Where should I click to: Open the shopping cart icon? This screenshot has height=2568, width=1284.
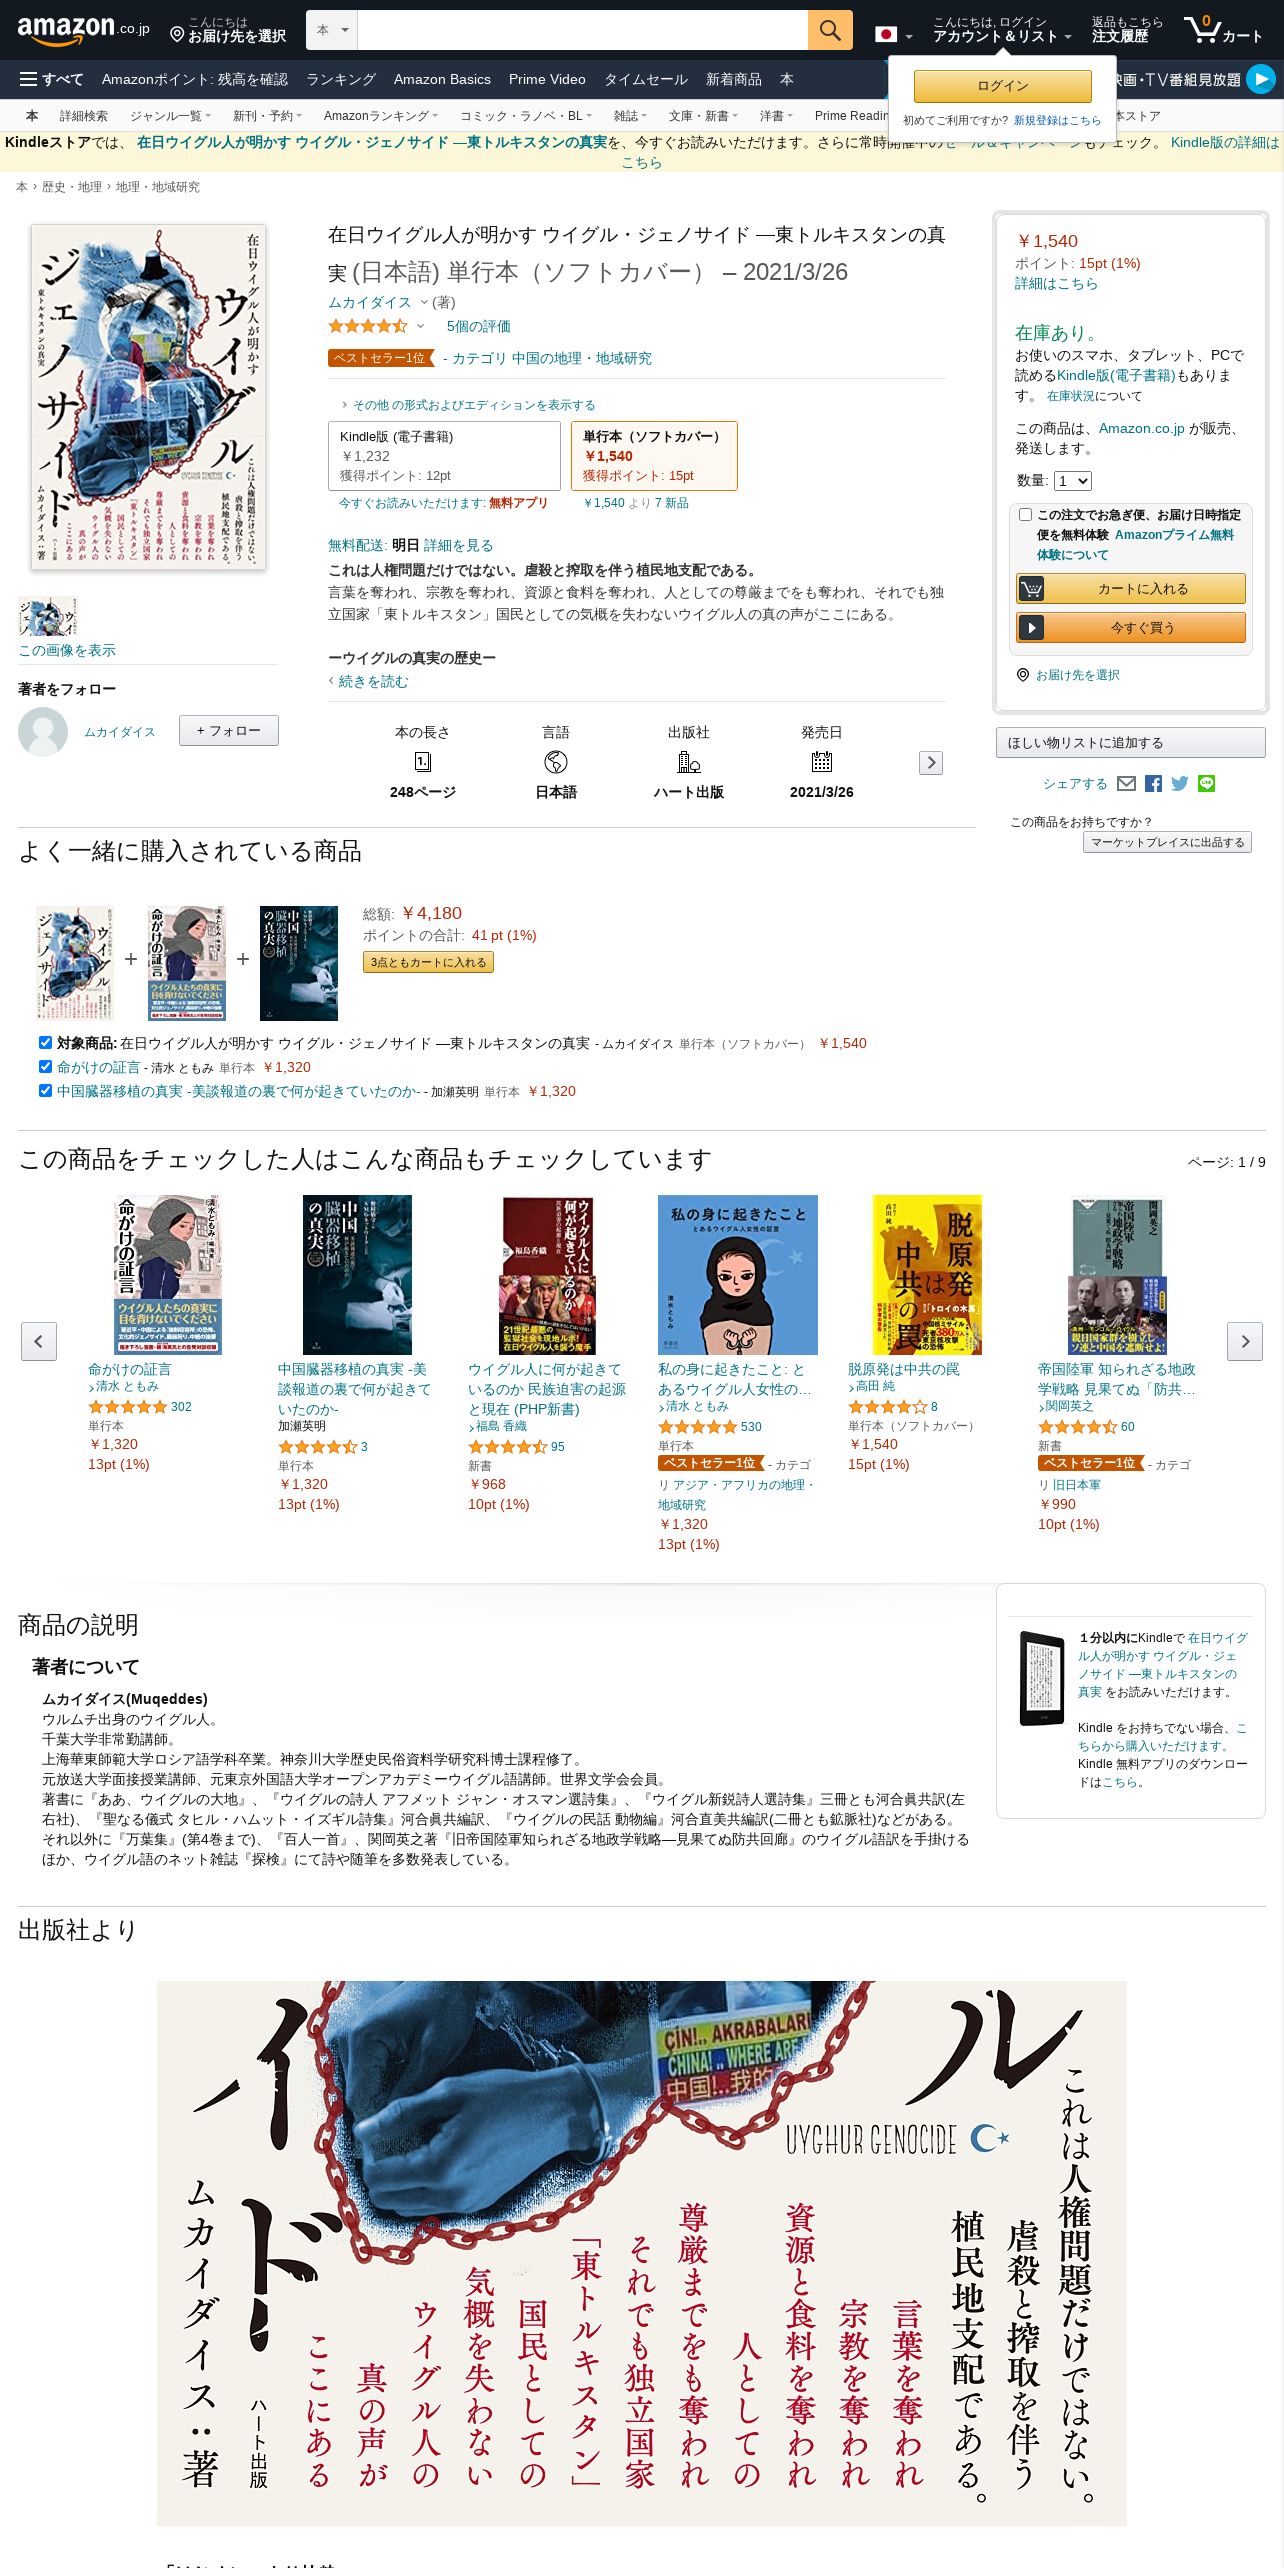pyautogui.click(x=1223, y=30)
